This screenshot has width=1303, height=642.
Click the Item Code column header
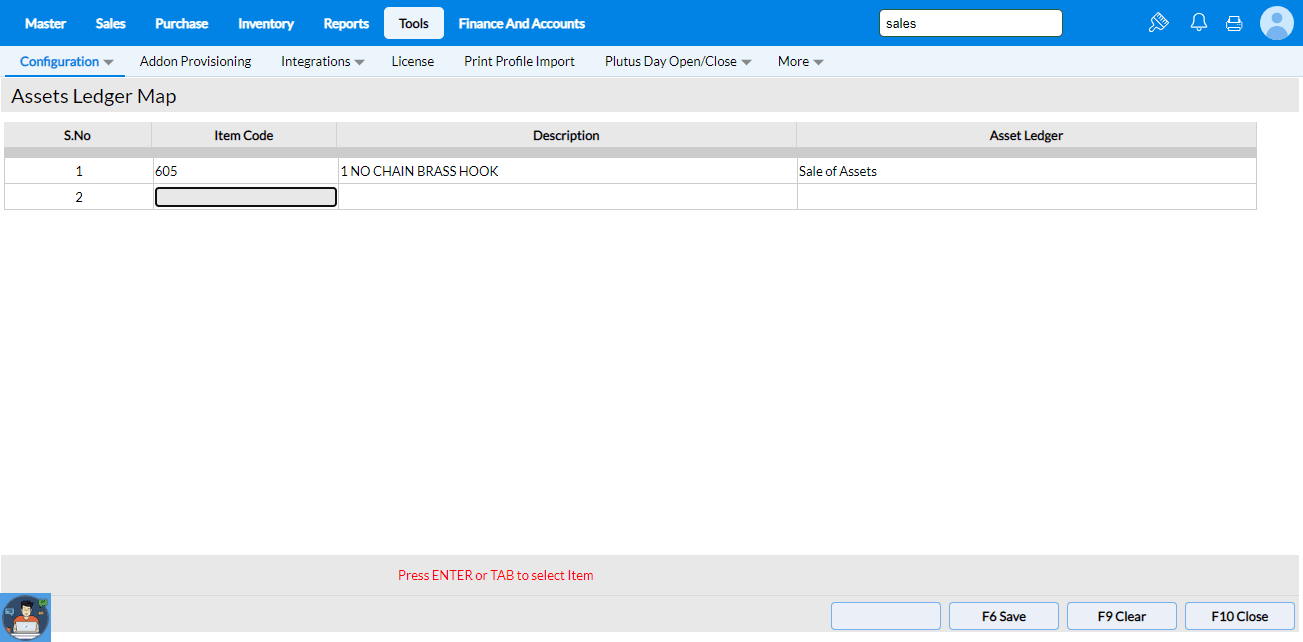coord(244,135)
